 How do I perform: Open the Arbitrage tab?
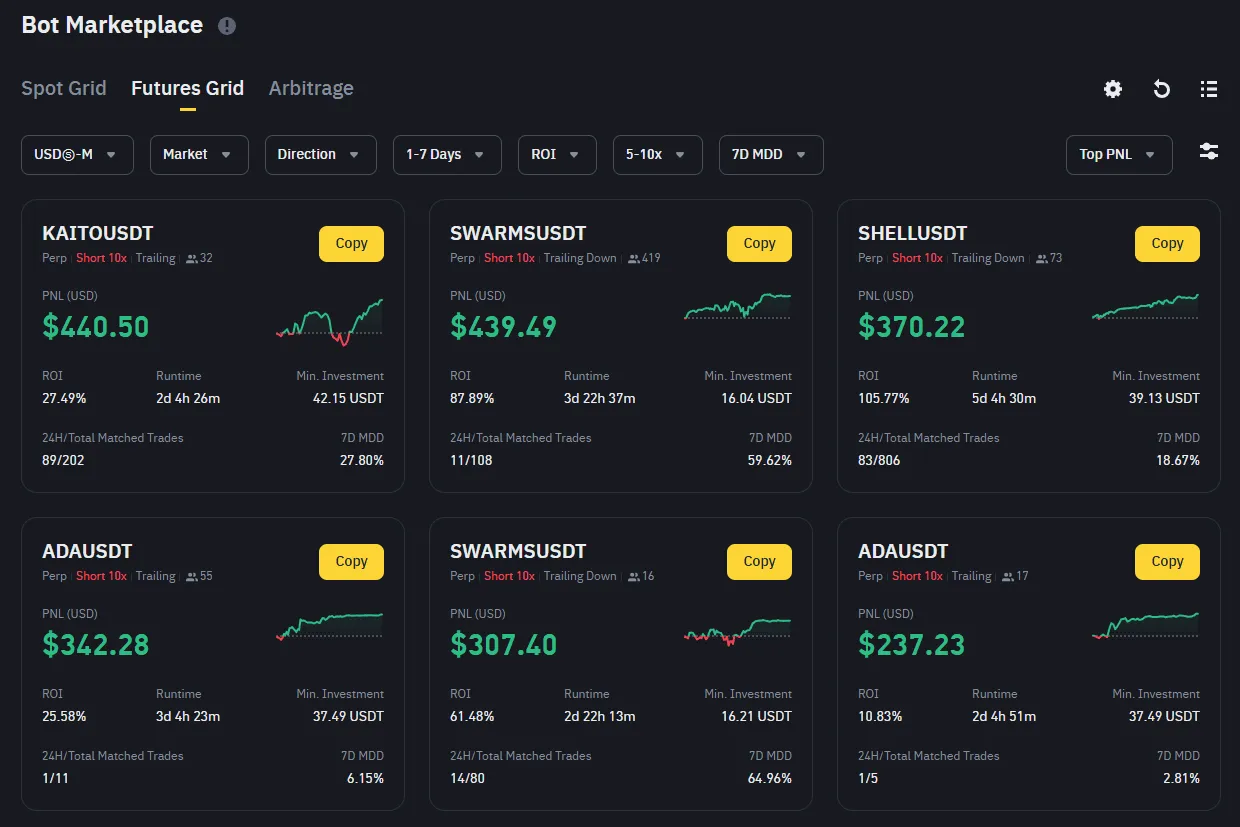pos(310,88)
